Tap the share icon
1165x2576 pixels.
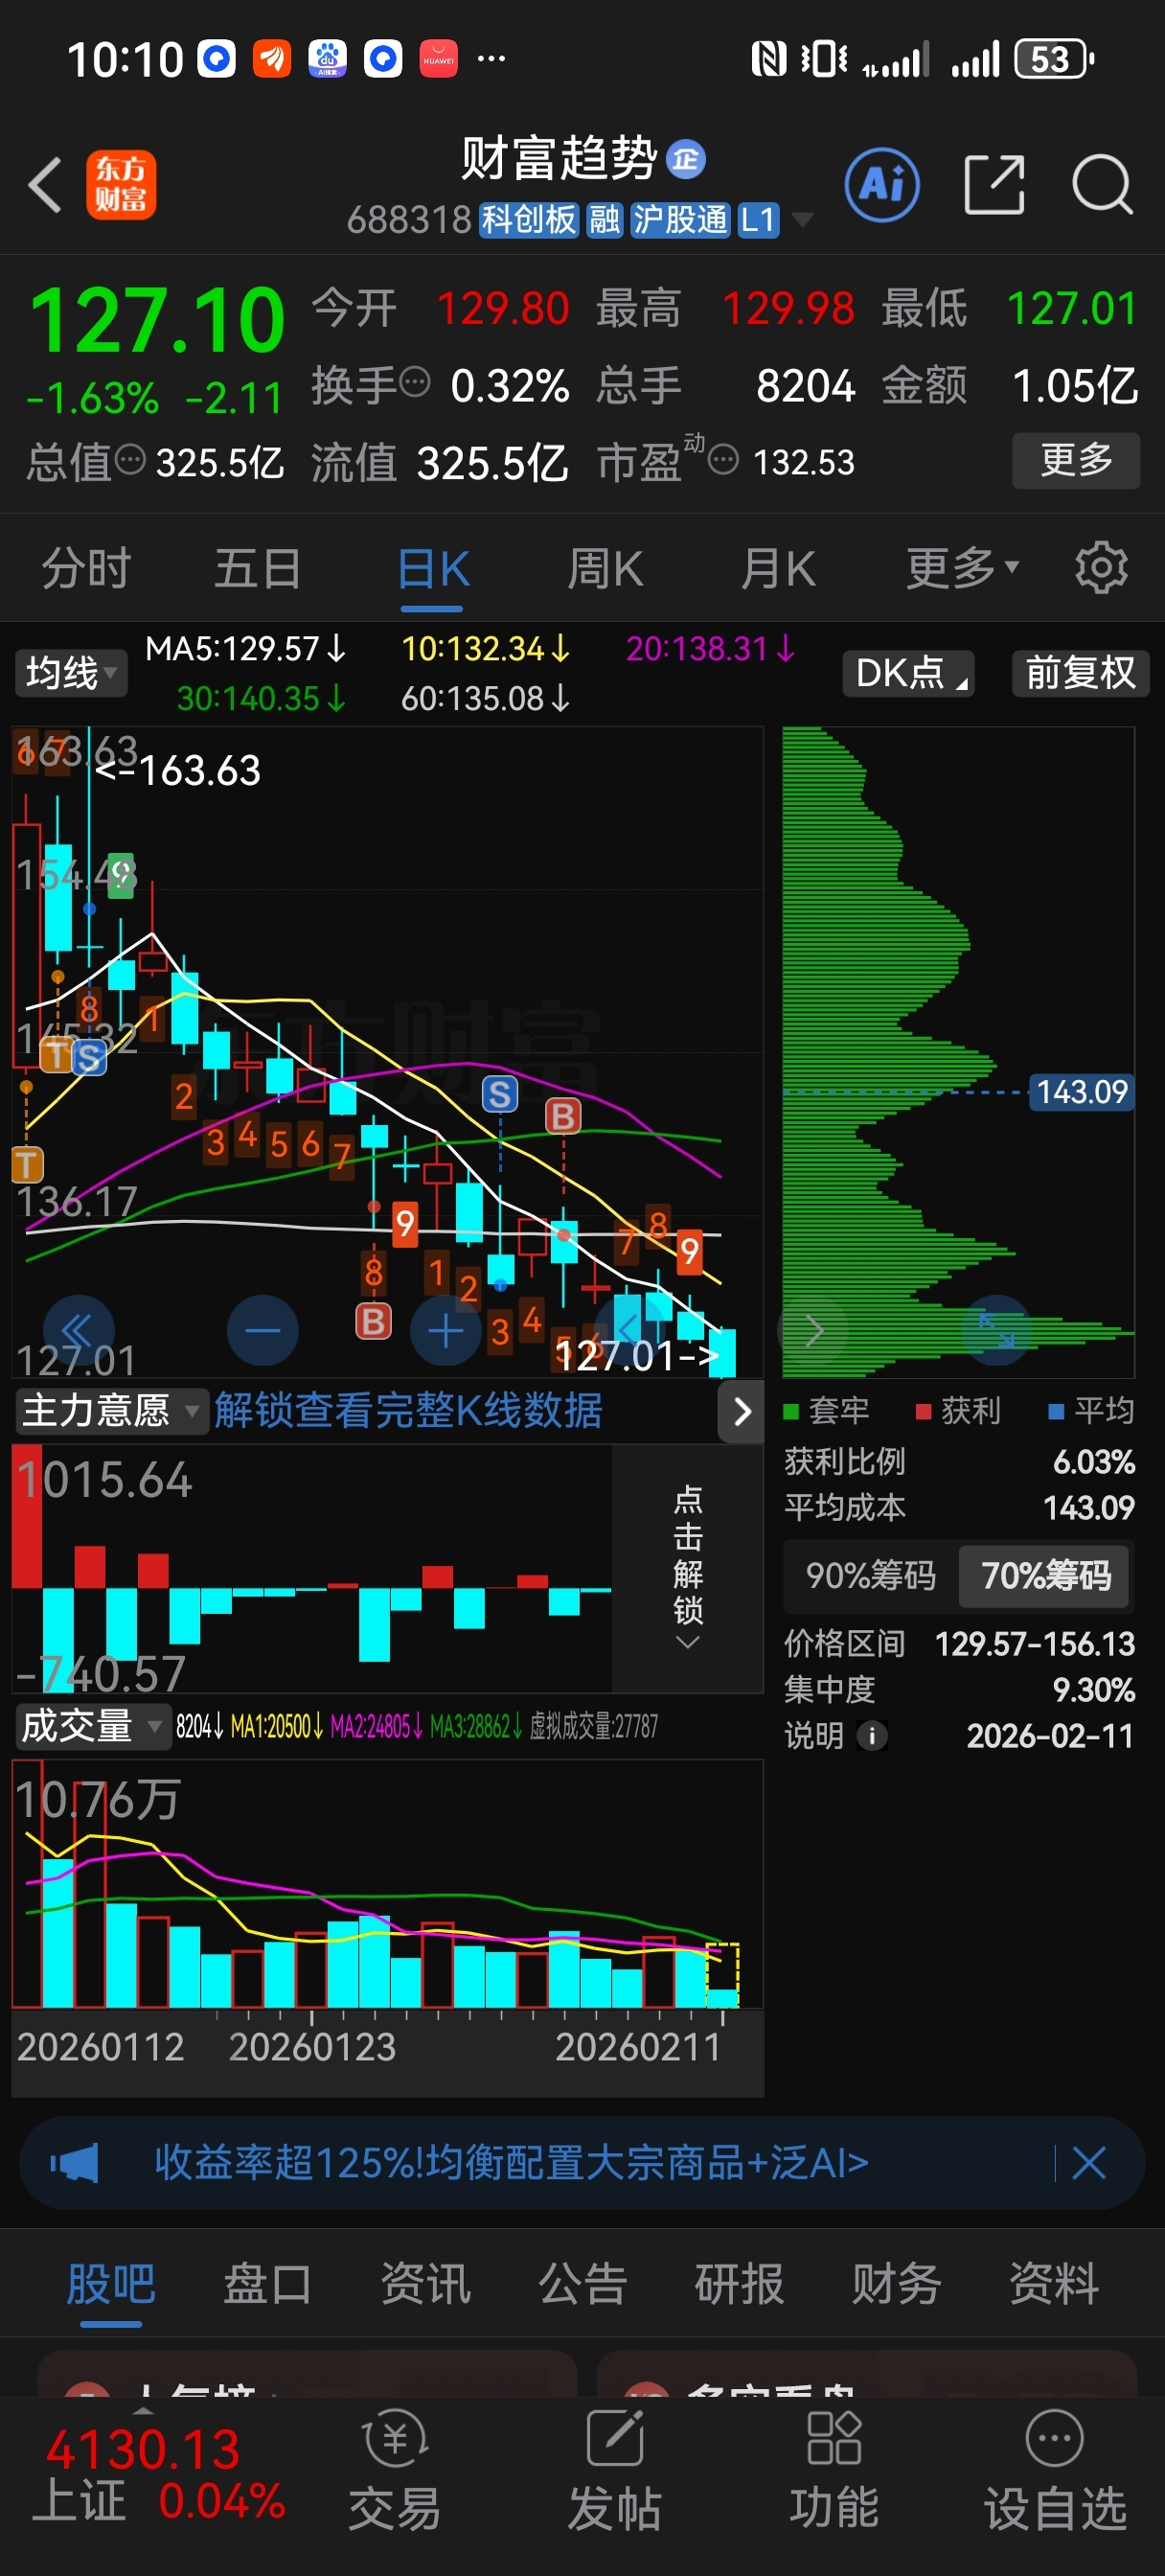(994, 185)
